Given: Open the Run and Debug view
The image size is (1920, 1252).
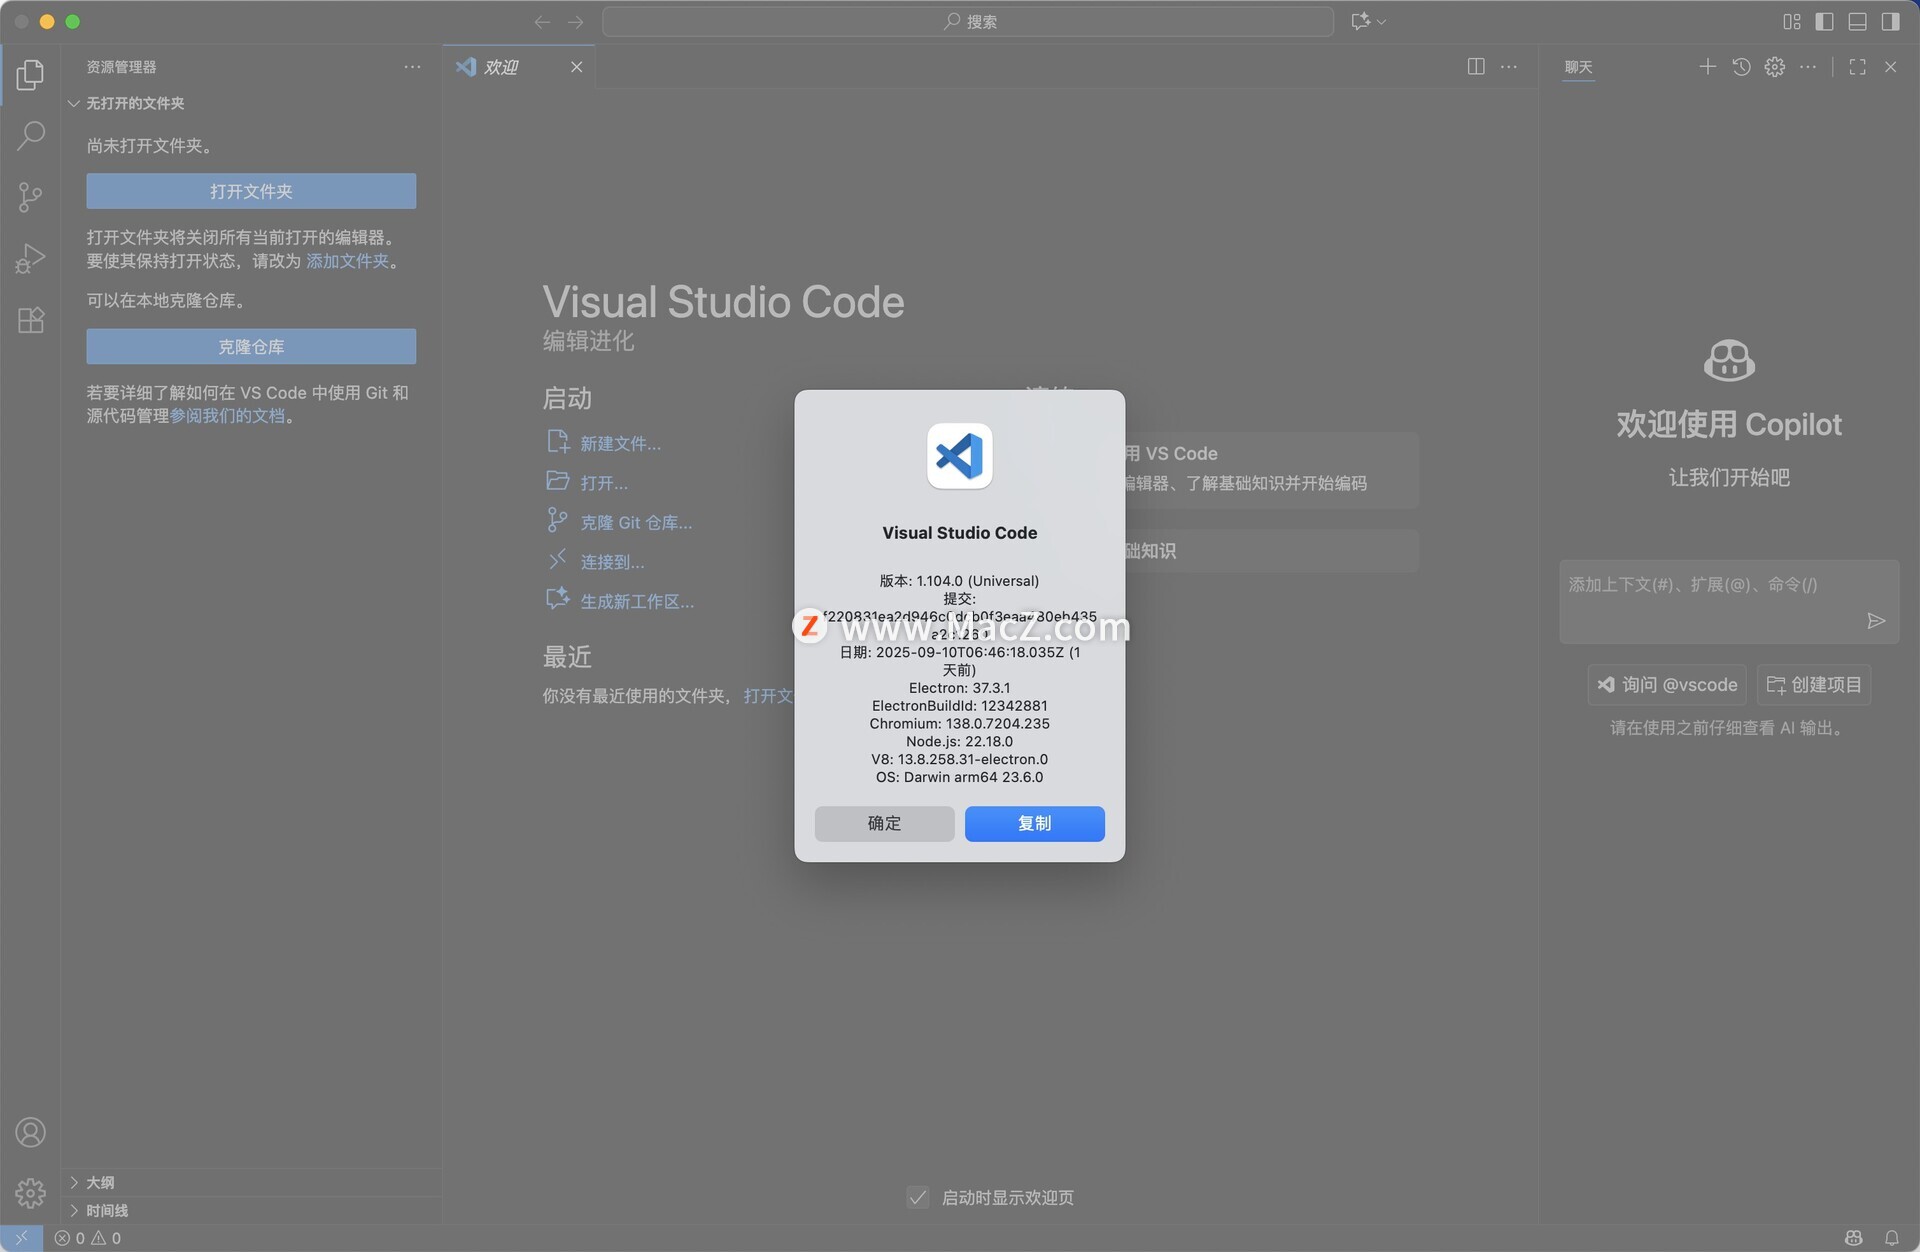Looking at the screenshot, I should point(30,259).
